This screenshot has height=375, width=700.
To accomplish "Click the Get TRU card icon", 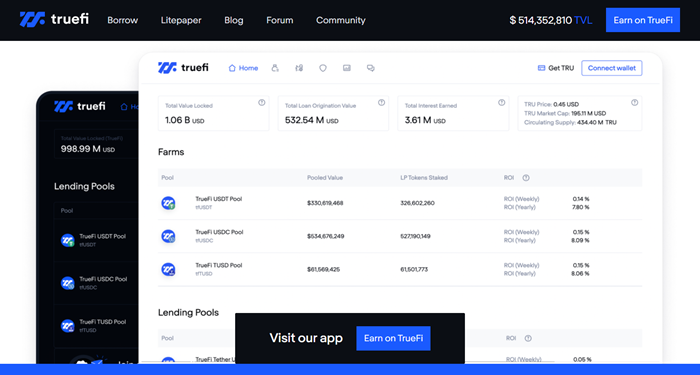I will (542, 68).
